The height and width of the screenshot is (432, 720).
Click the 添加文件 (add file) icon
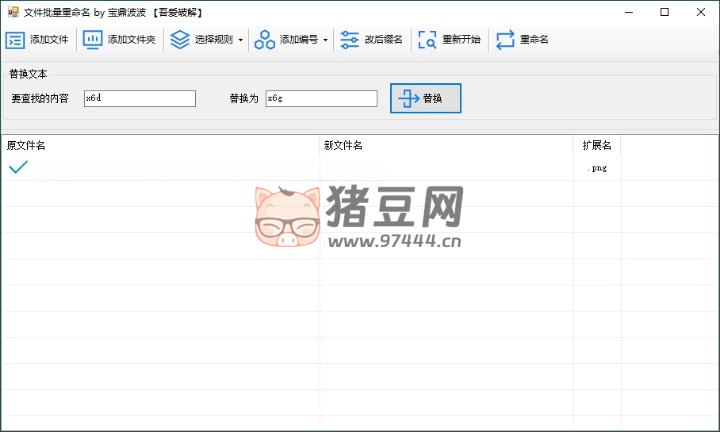pyautogui.click(x=15, y=40)
